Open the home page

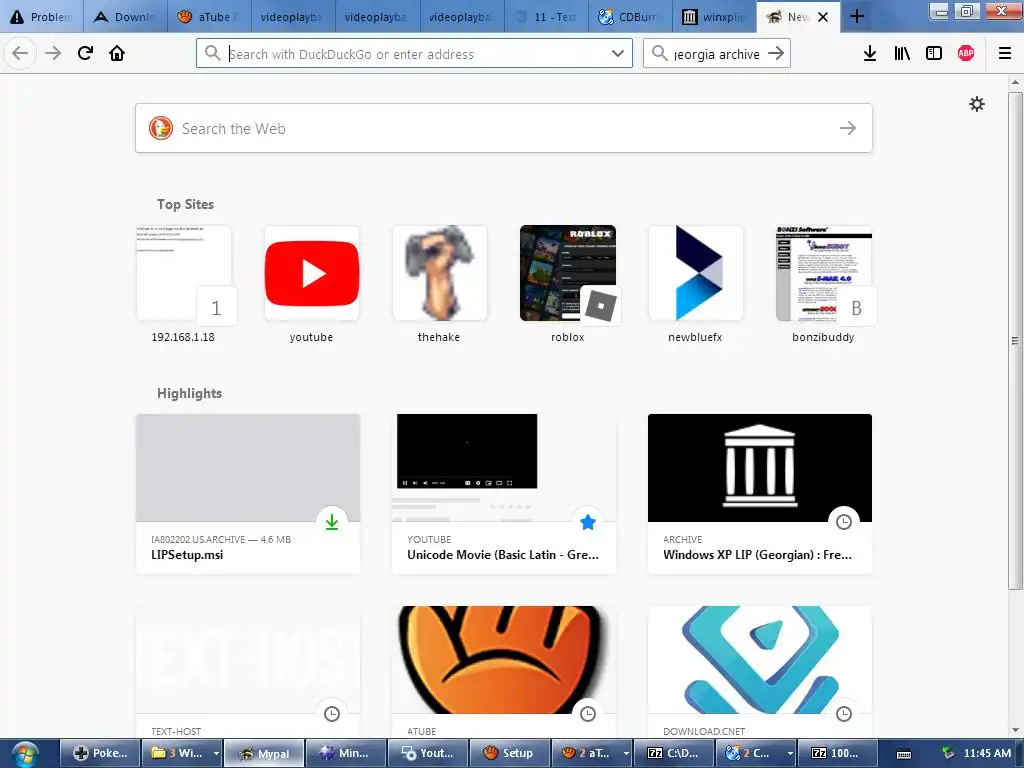(117, 54)
